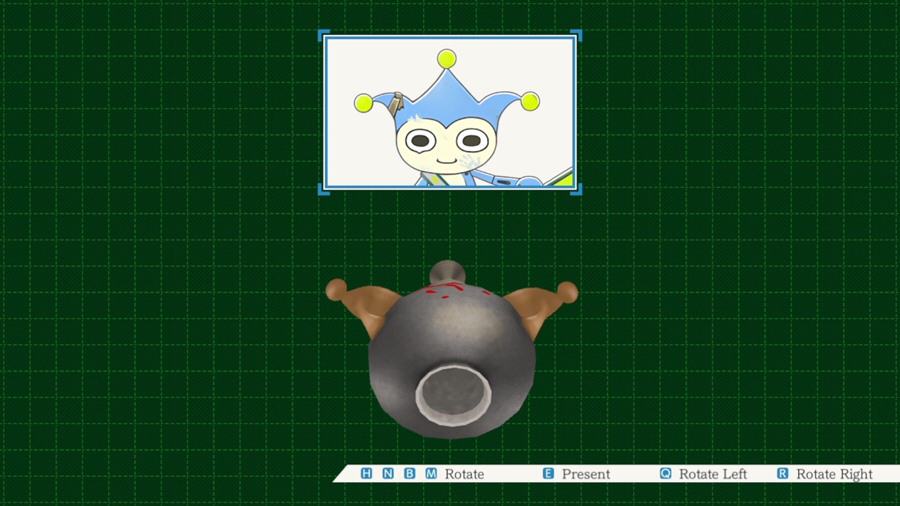This screenshot has height=506, width=900.
Task: Choose the Rotate Right option
Action: coord(834,474)
